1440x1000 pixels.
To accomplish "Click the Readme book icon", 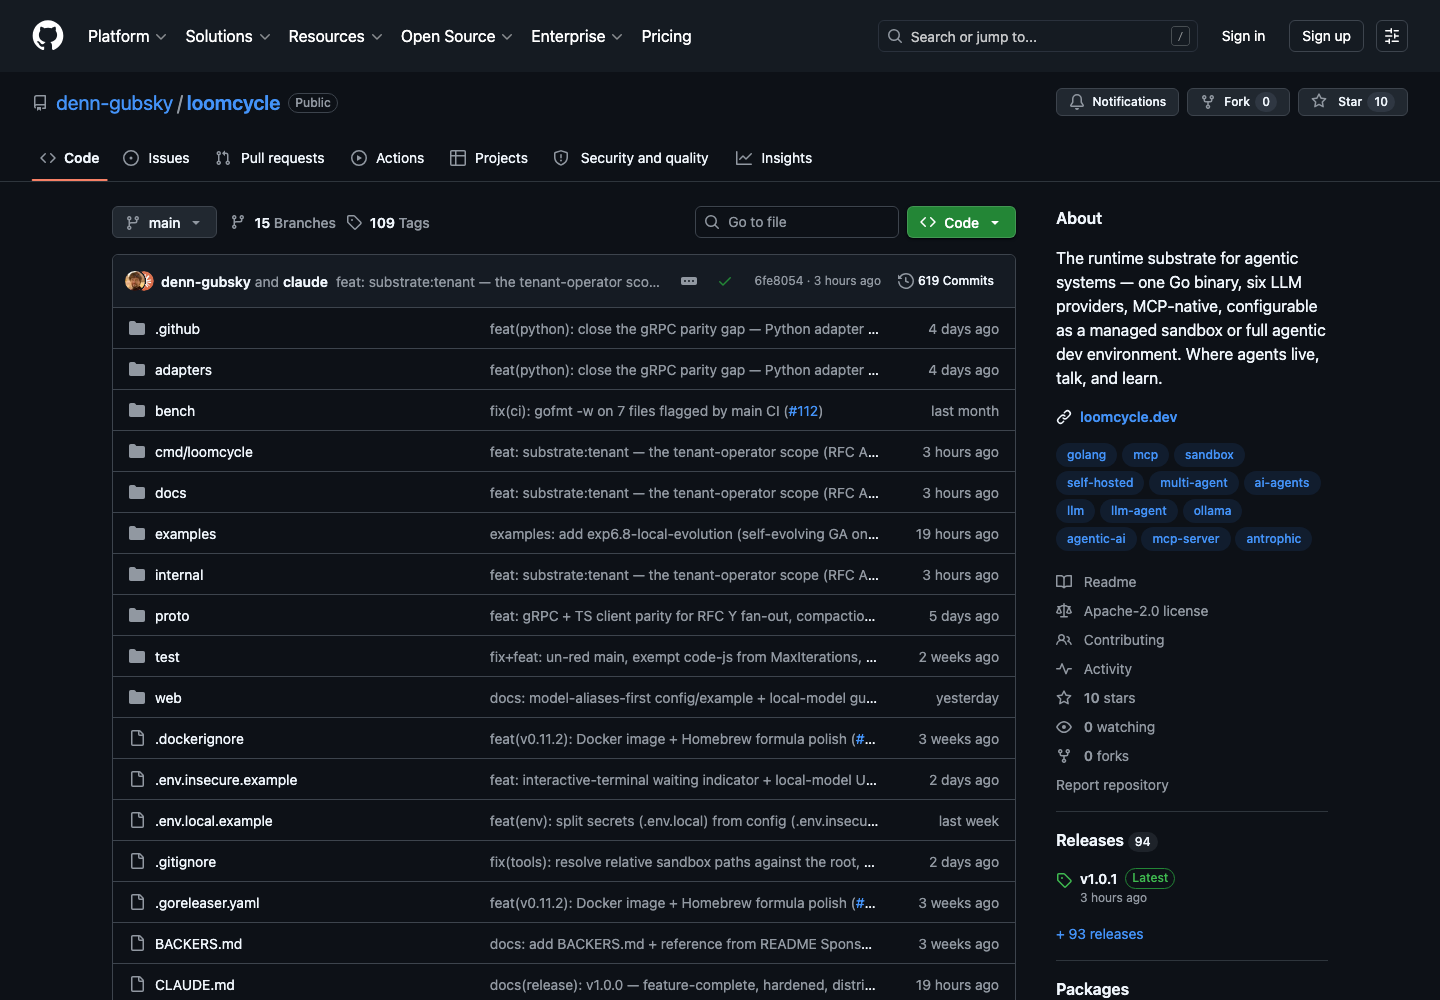I will [1064, 582].
